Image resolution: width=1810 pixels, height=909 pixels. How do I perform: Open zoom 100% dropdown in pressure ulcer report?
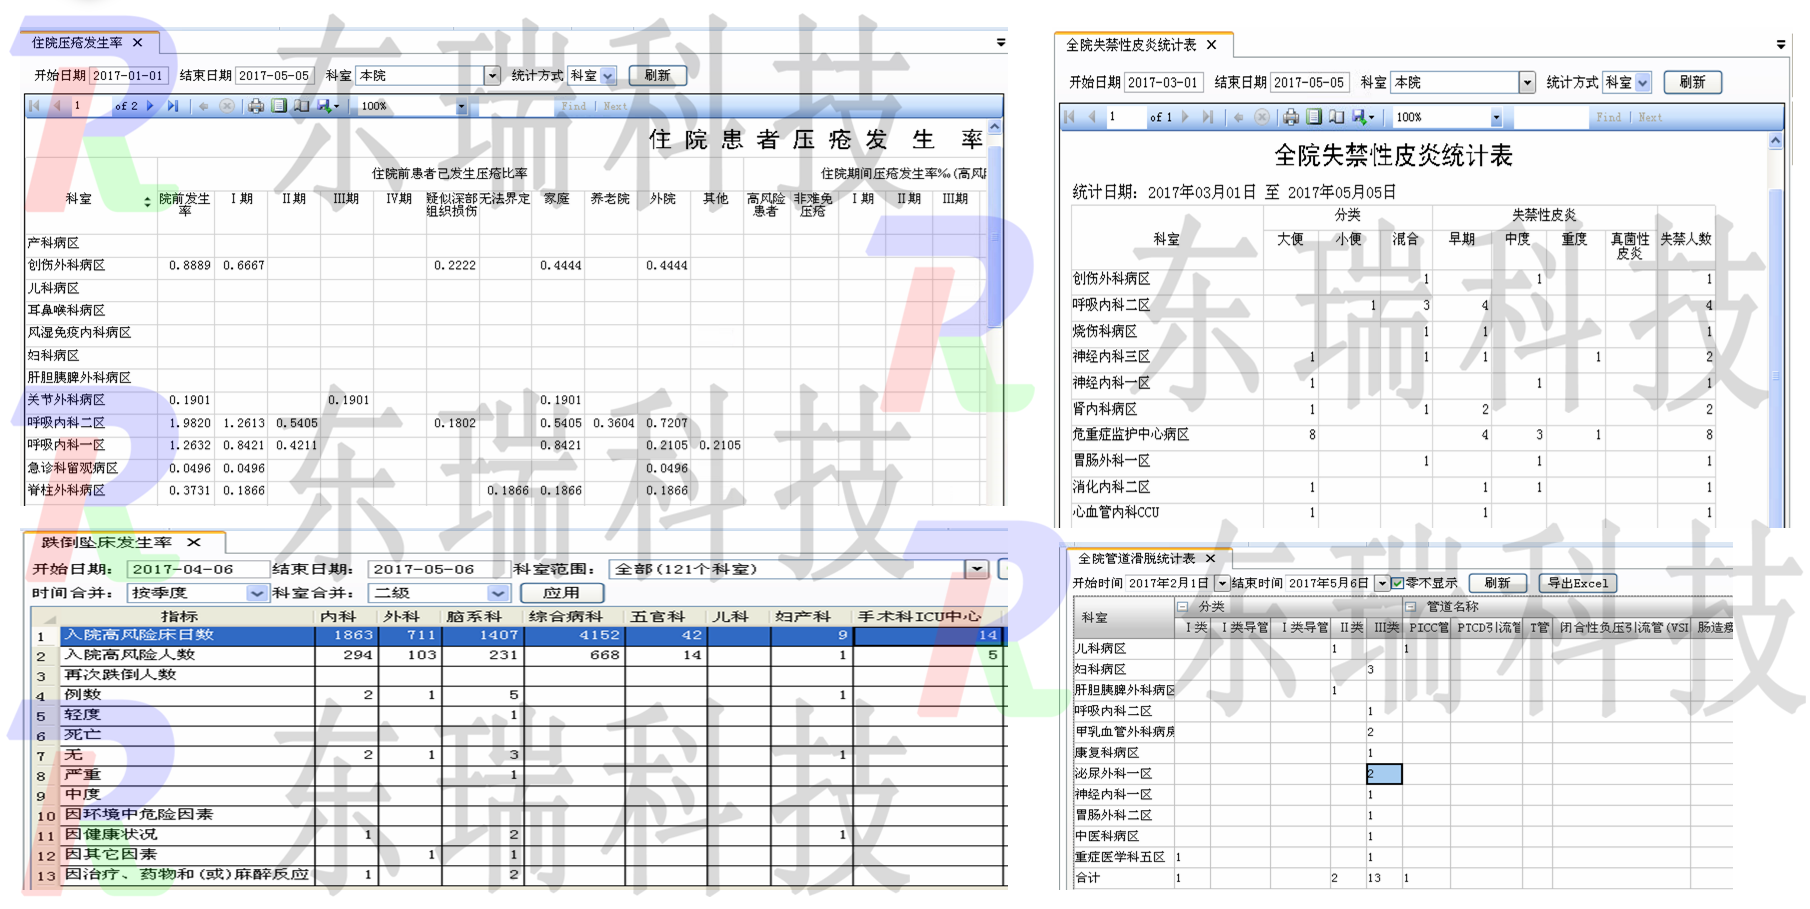click(461, 106)
